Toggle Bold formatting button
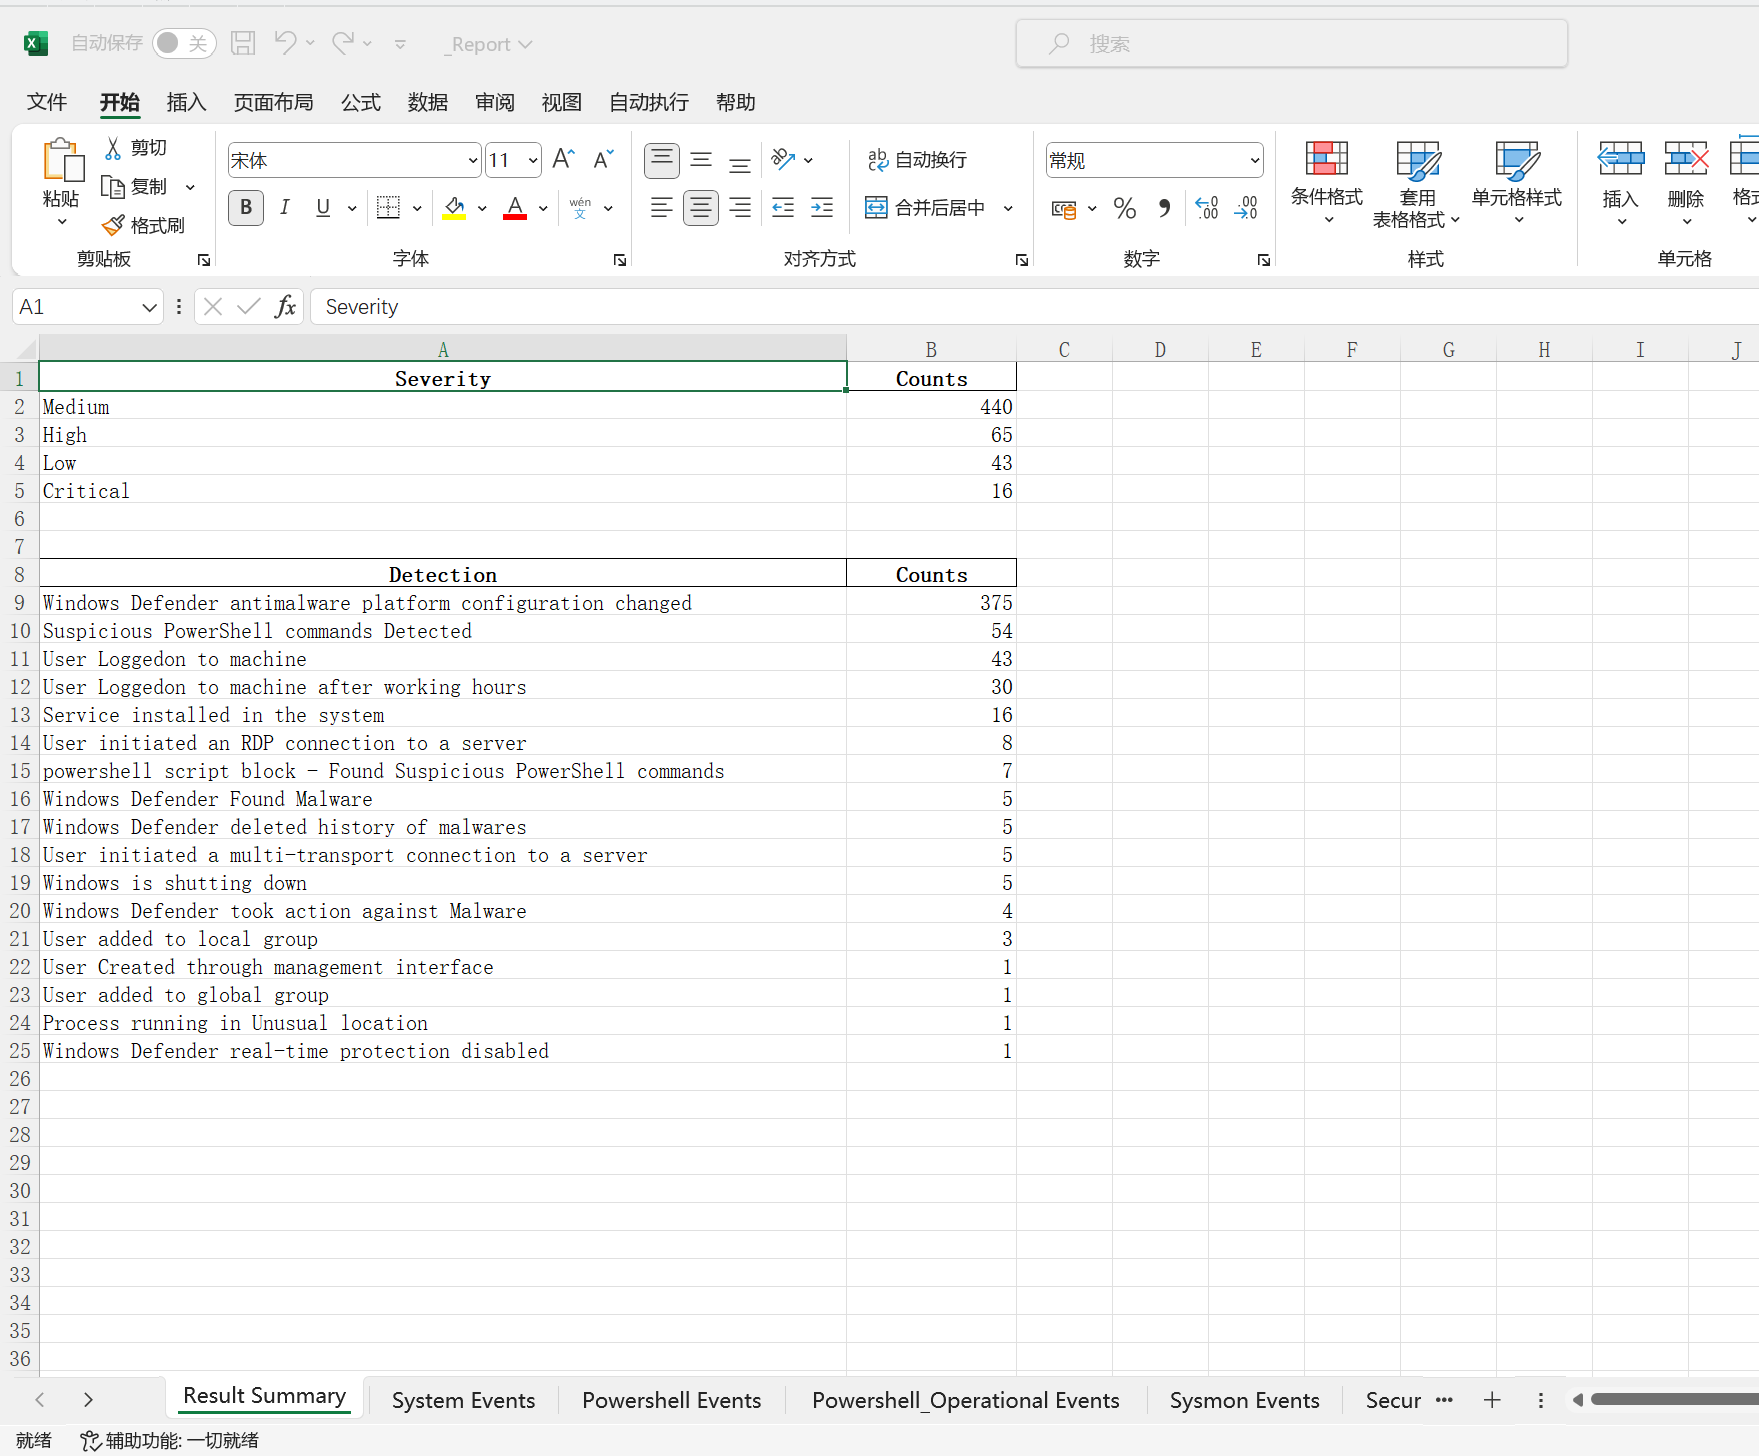This screenshot has height=1456, width=1759. point(246,208)
